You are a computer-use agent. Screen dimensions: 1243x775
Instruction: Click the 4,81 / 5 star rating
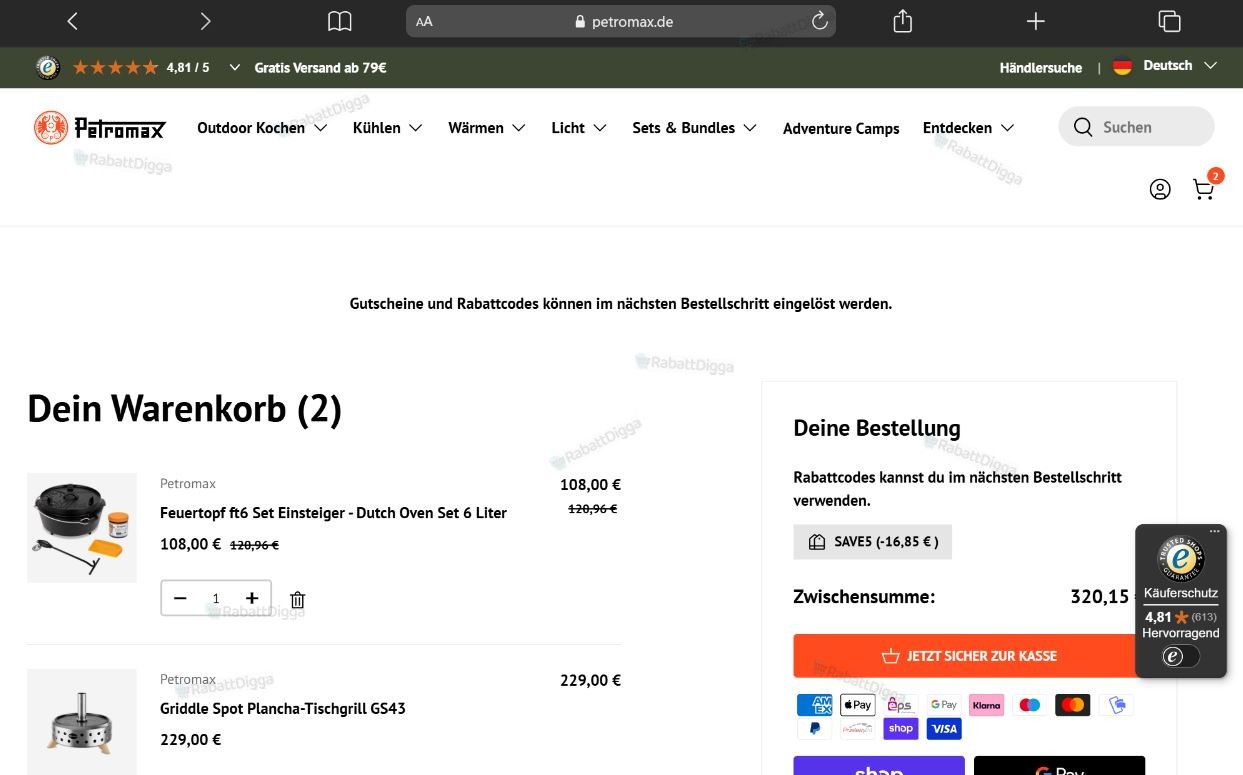pos(141,67)
